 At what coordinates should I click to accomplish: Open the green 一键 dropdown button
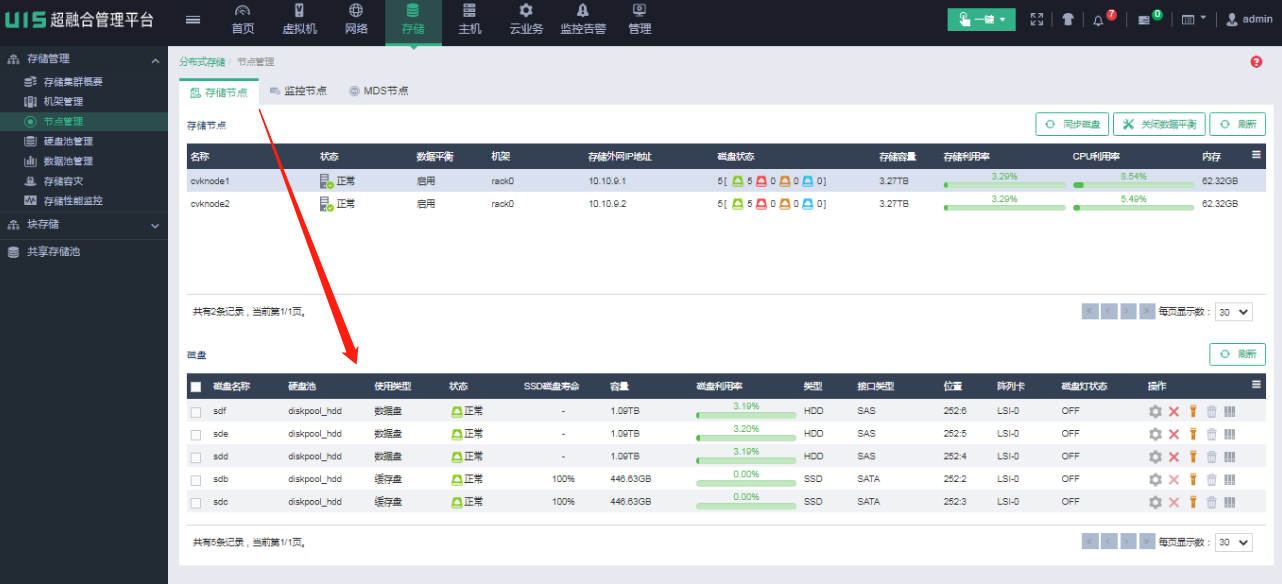pos(981,19)
